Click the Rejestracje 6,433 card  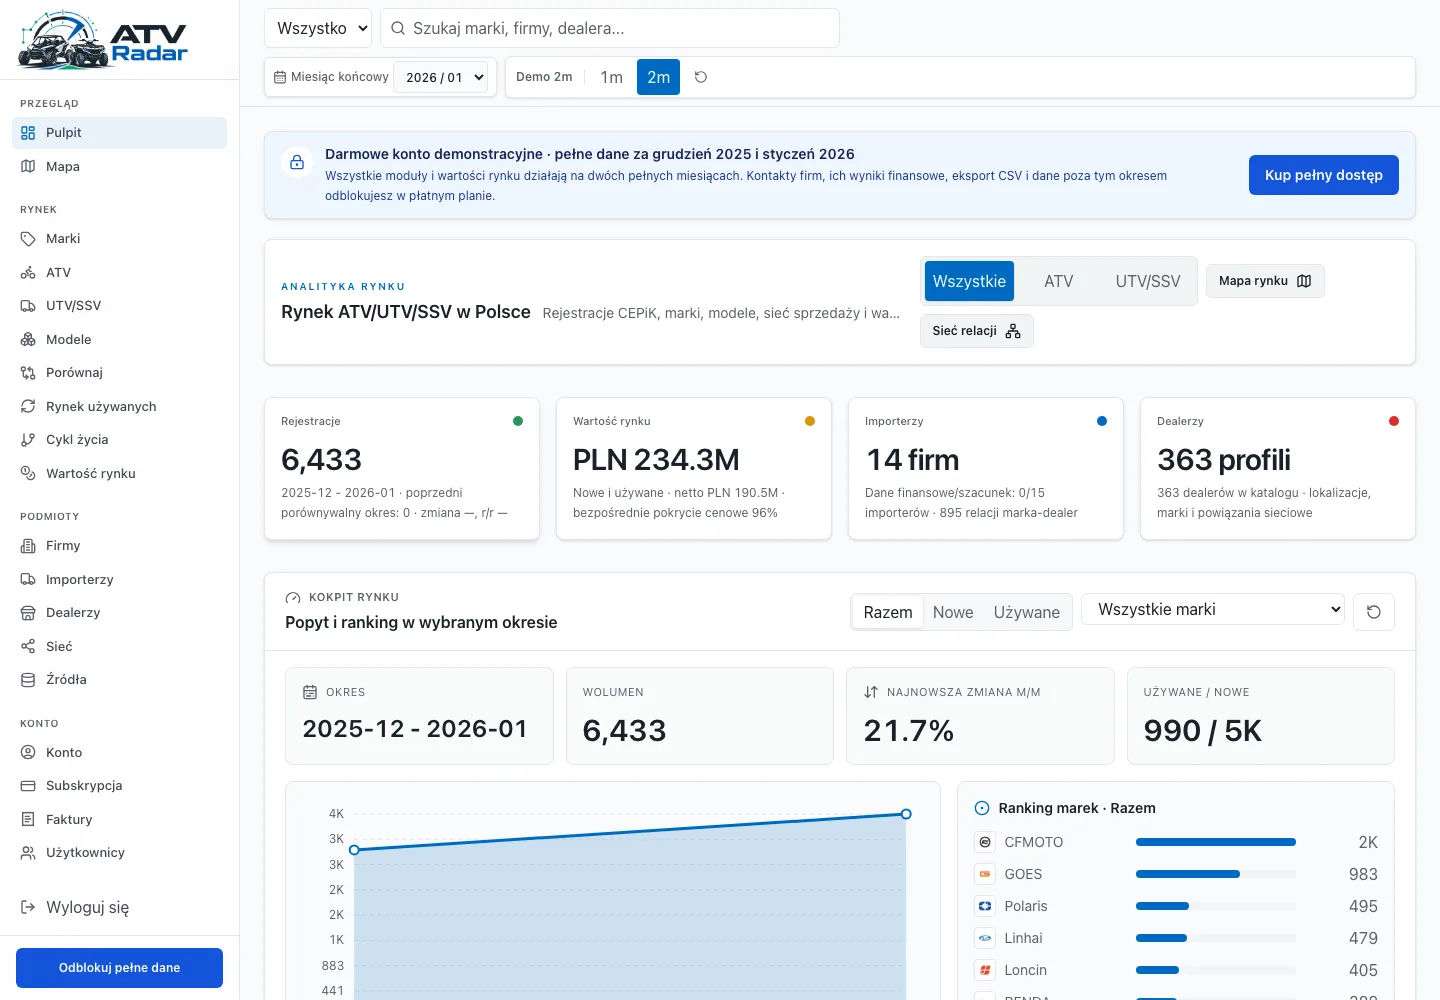pos(402,469)
